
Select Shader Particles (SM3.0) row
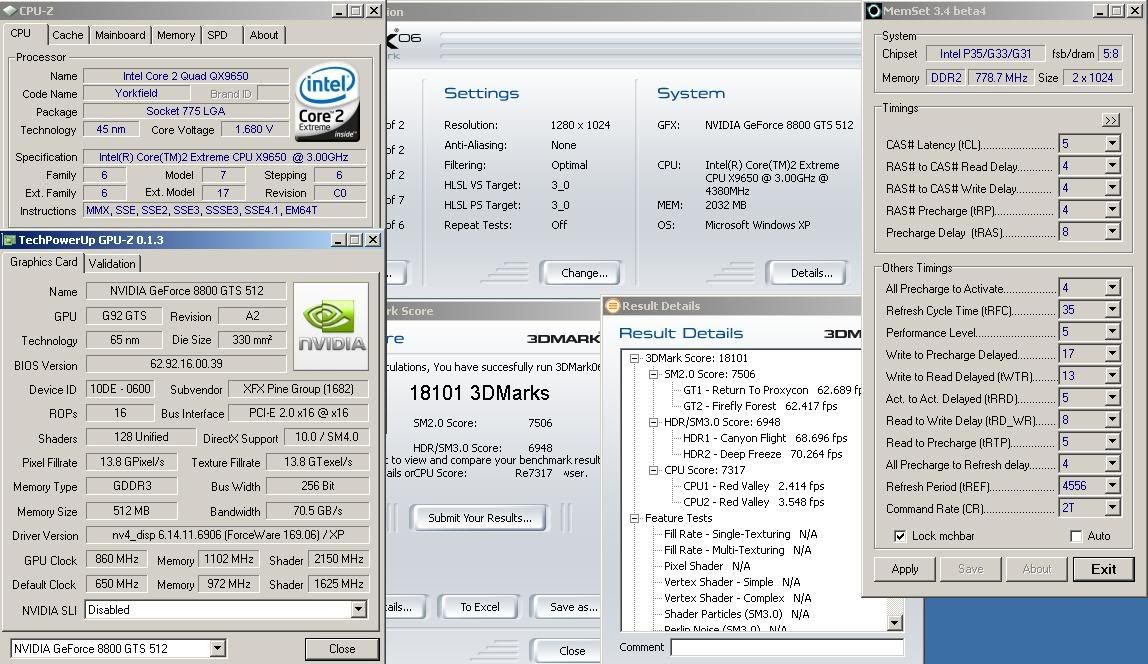(x=736, y=614)
